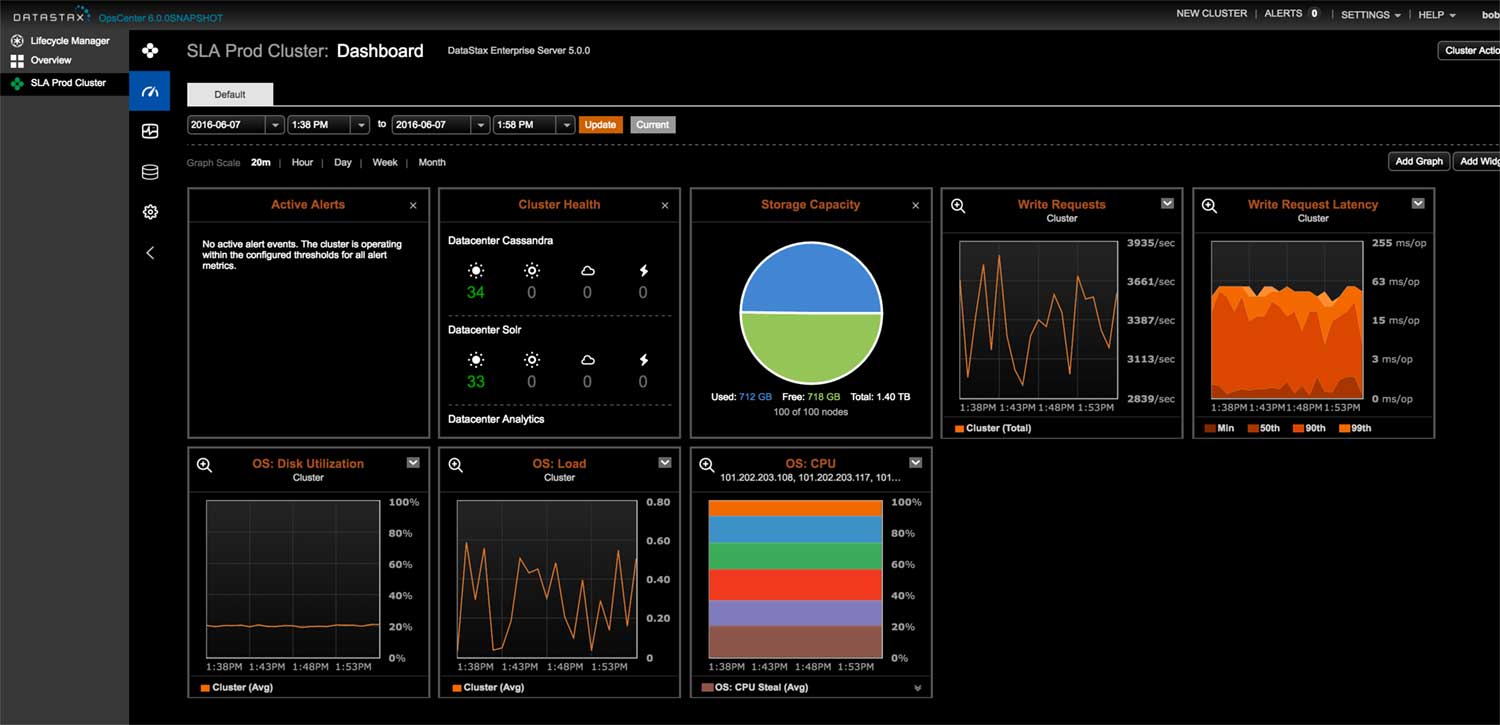Click the orange Update button

[x=600, y=125]
